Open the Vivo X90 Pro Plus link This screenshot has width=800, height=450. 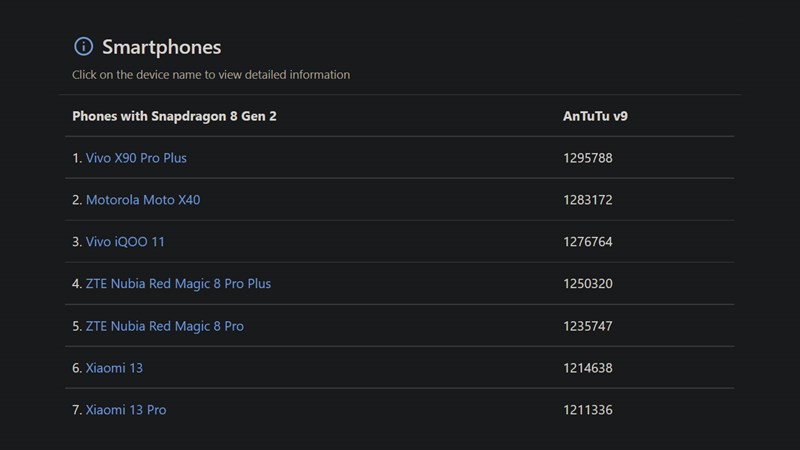(x=136, y=158)
